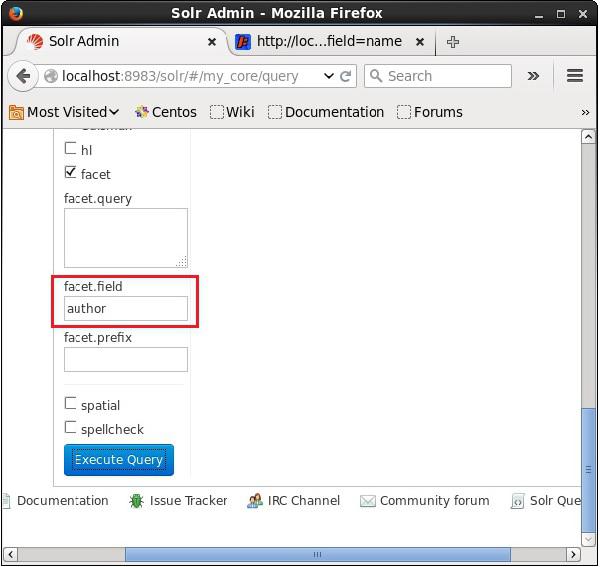600x567 pixels.
Task: Click the Community forum envelope icon
Action: (367, 501)
